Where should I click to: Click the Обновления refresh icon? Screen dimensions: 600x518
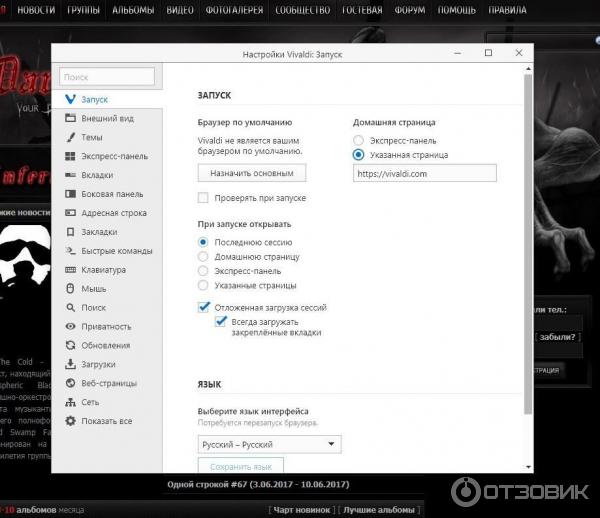pyautogui.click(x=70, y=345)
